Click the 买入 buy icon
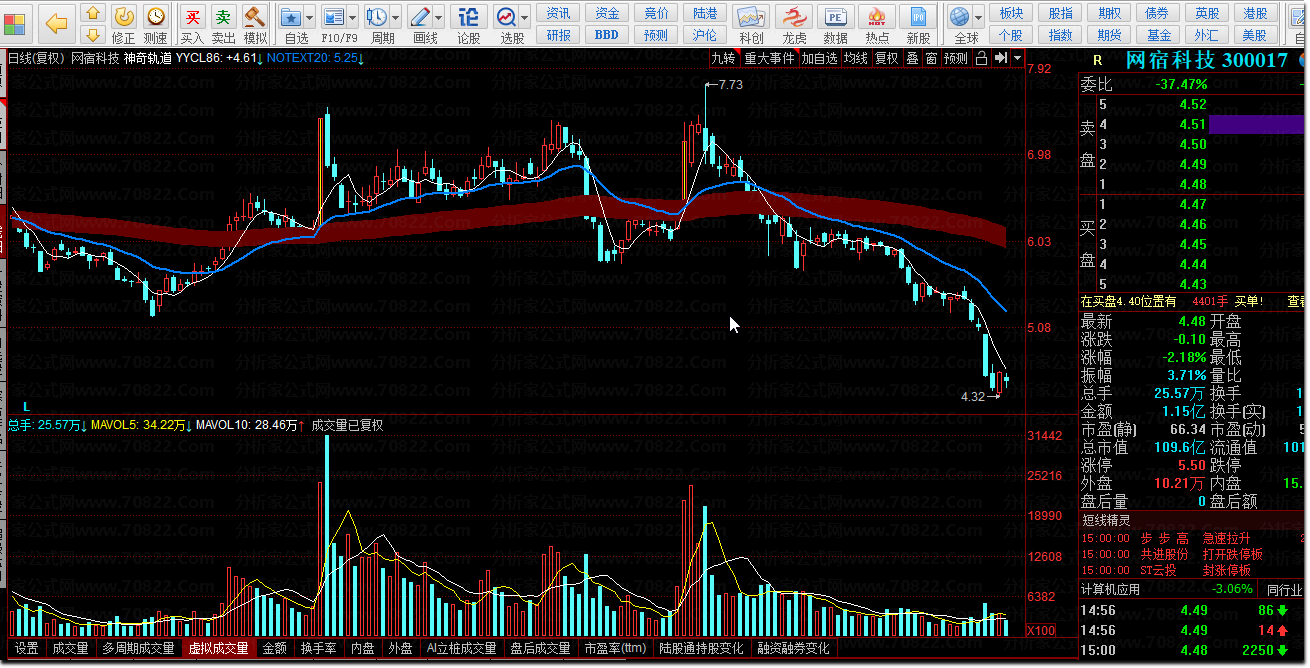 193,24
